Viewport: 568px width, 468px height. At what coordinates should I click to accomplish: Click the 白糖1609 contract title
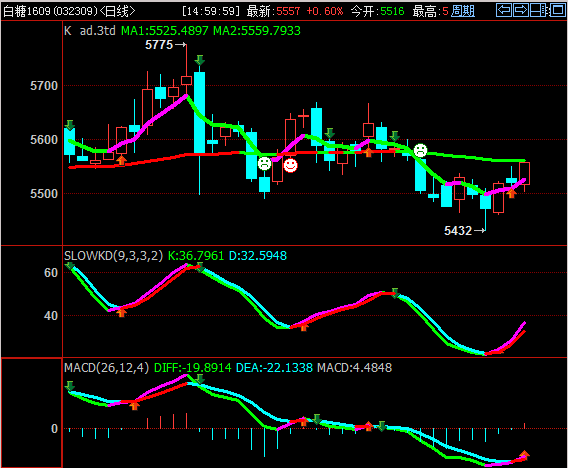(27, 11)
